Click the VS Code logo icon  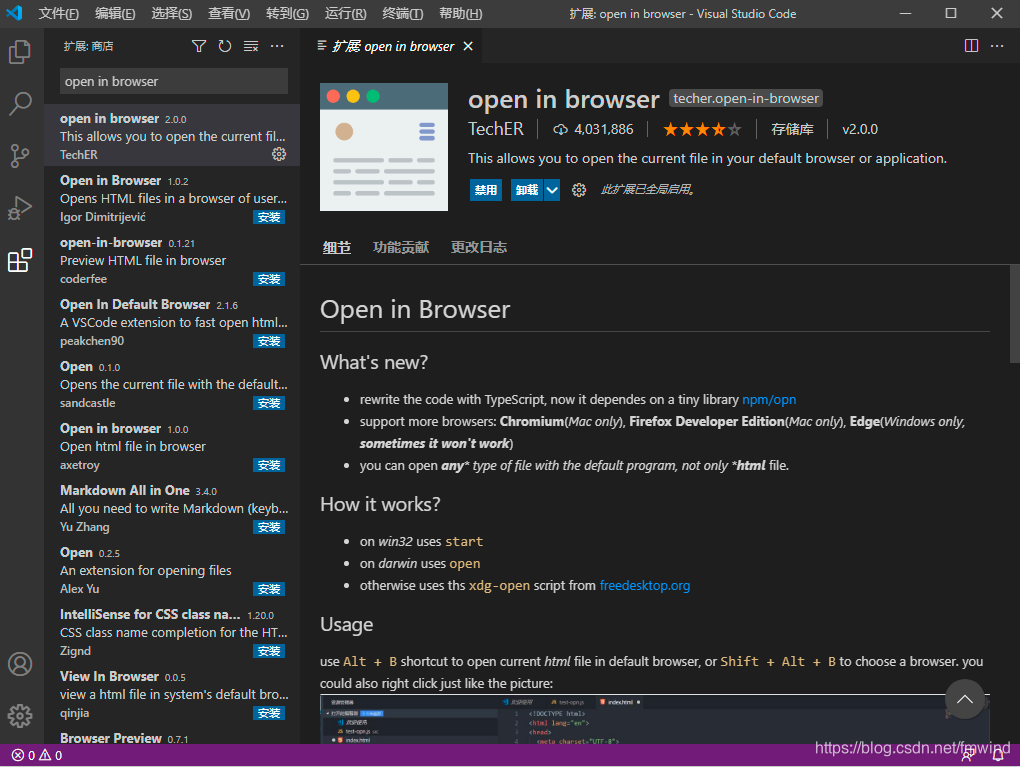pyautogui.click(x=14, y=13)
